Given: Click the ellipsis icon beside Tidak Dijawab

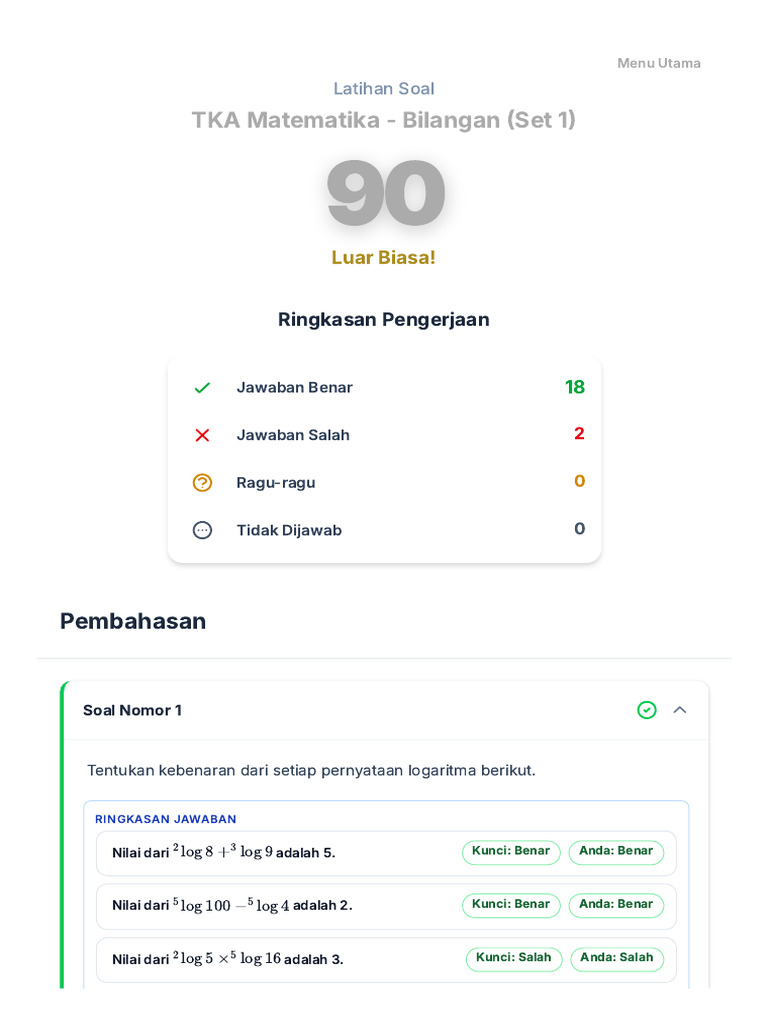Looking at the screenshot, I should click(202, 530).
